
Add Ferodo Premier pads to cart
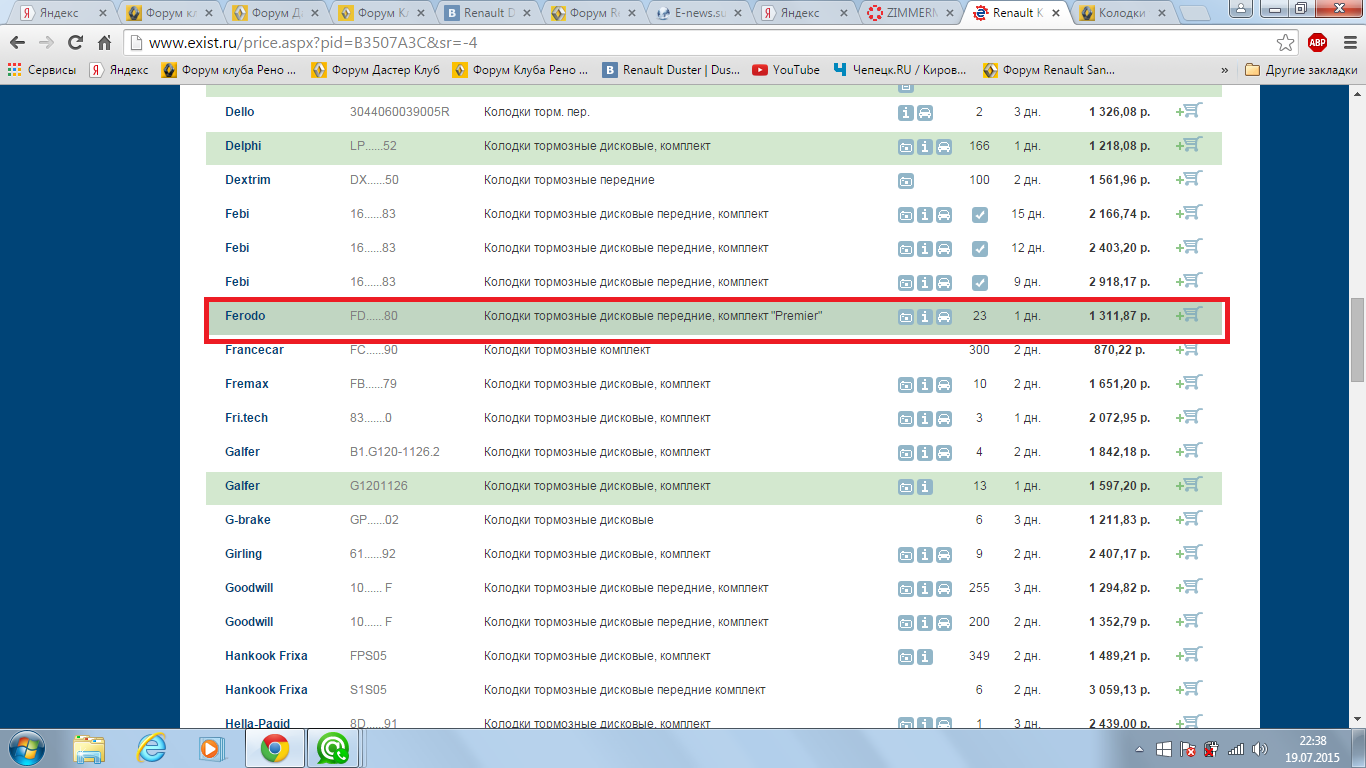click(1189, 315)
